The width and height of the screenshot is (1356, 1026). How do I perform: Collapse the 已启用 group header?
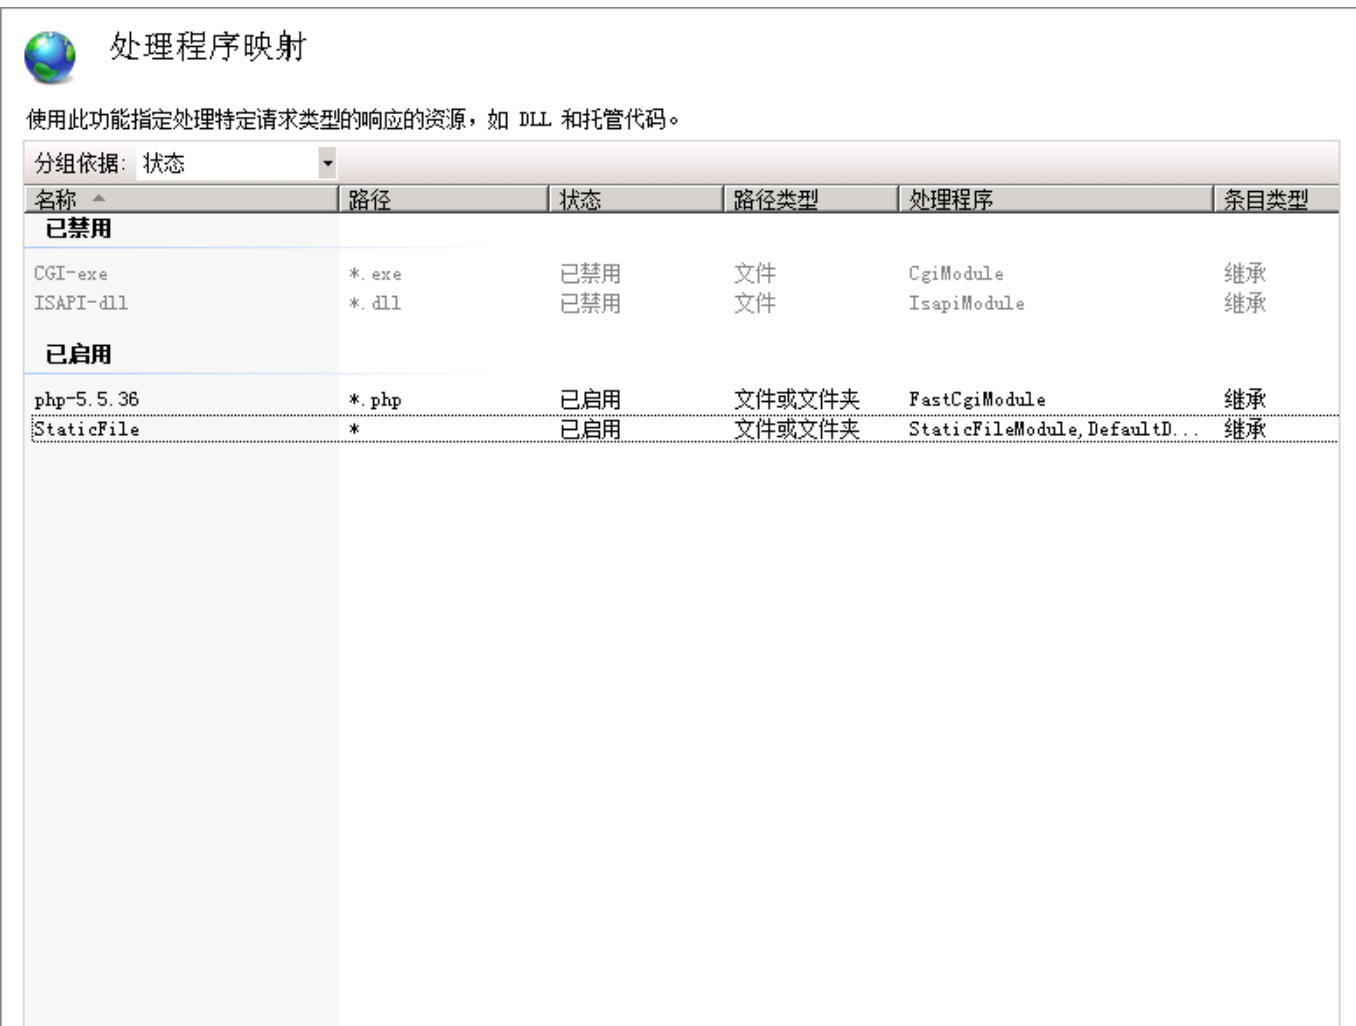point(78,354)
